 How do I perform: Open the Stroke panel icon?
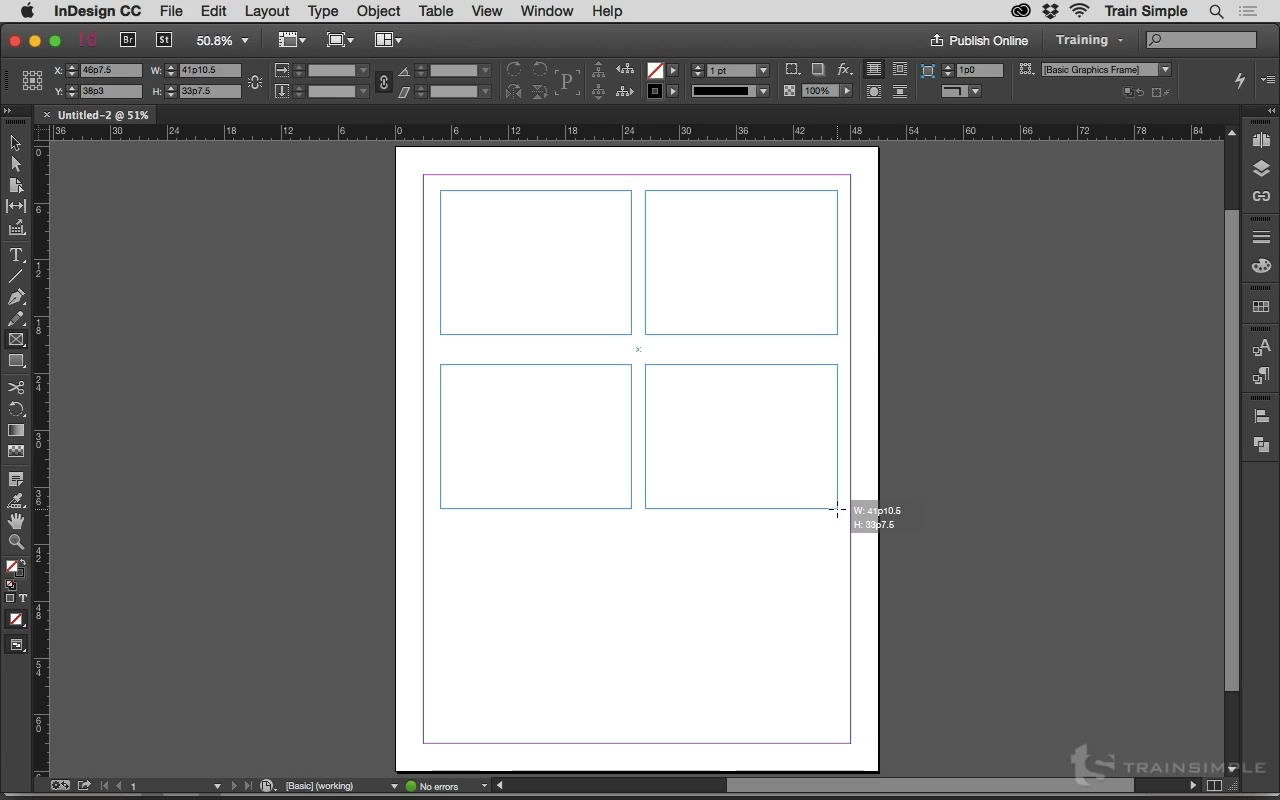pyautogui.click(x=1261, y=237)
